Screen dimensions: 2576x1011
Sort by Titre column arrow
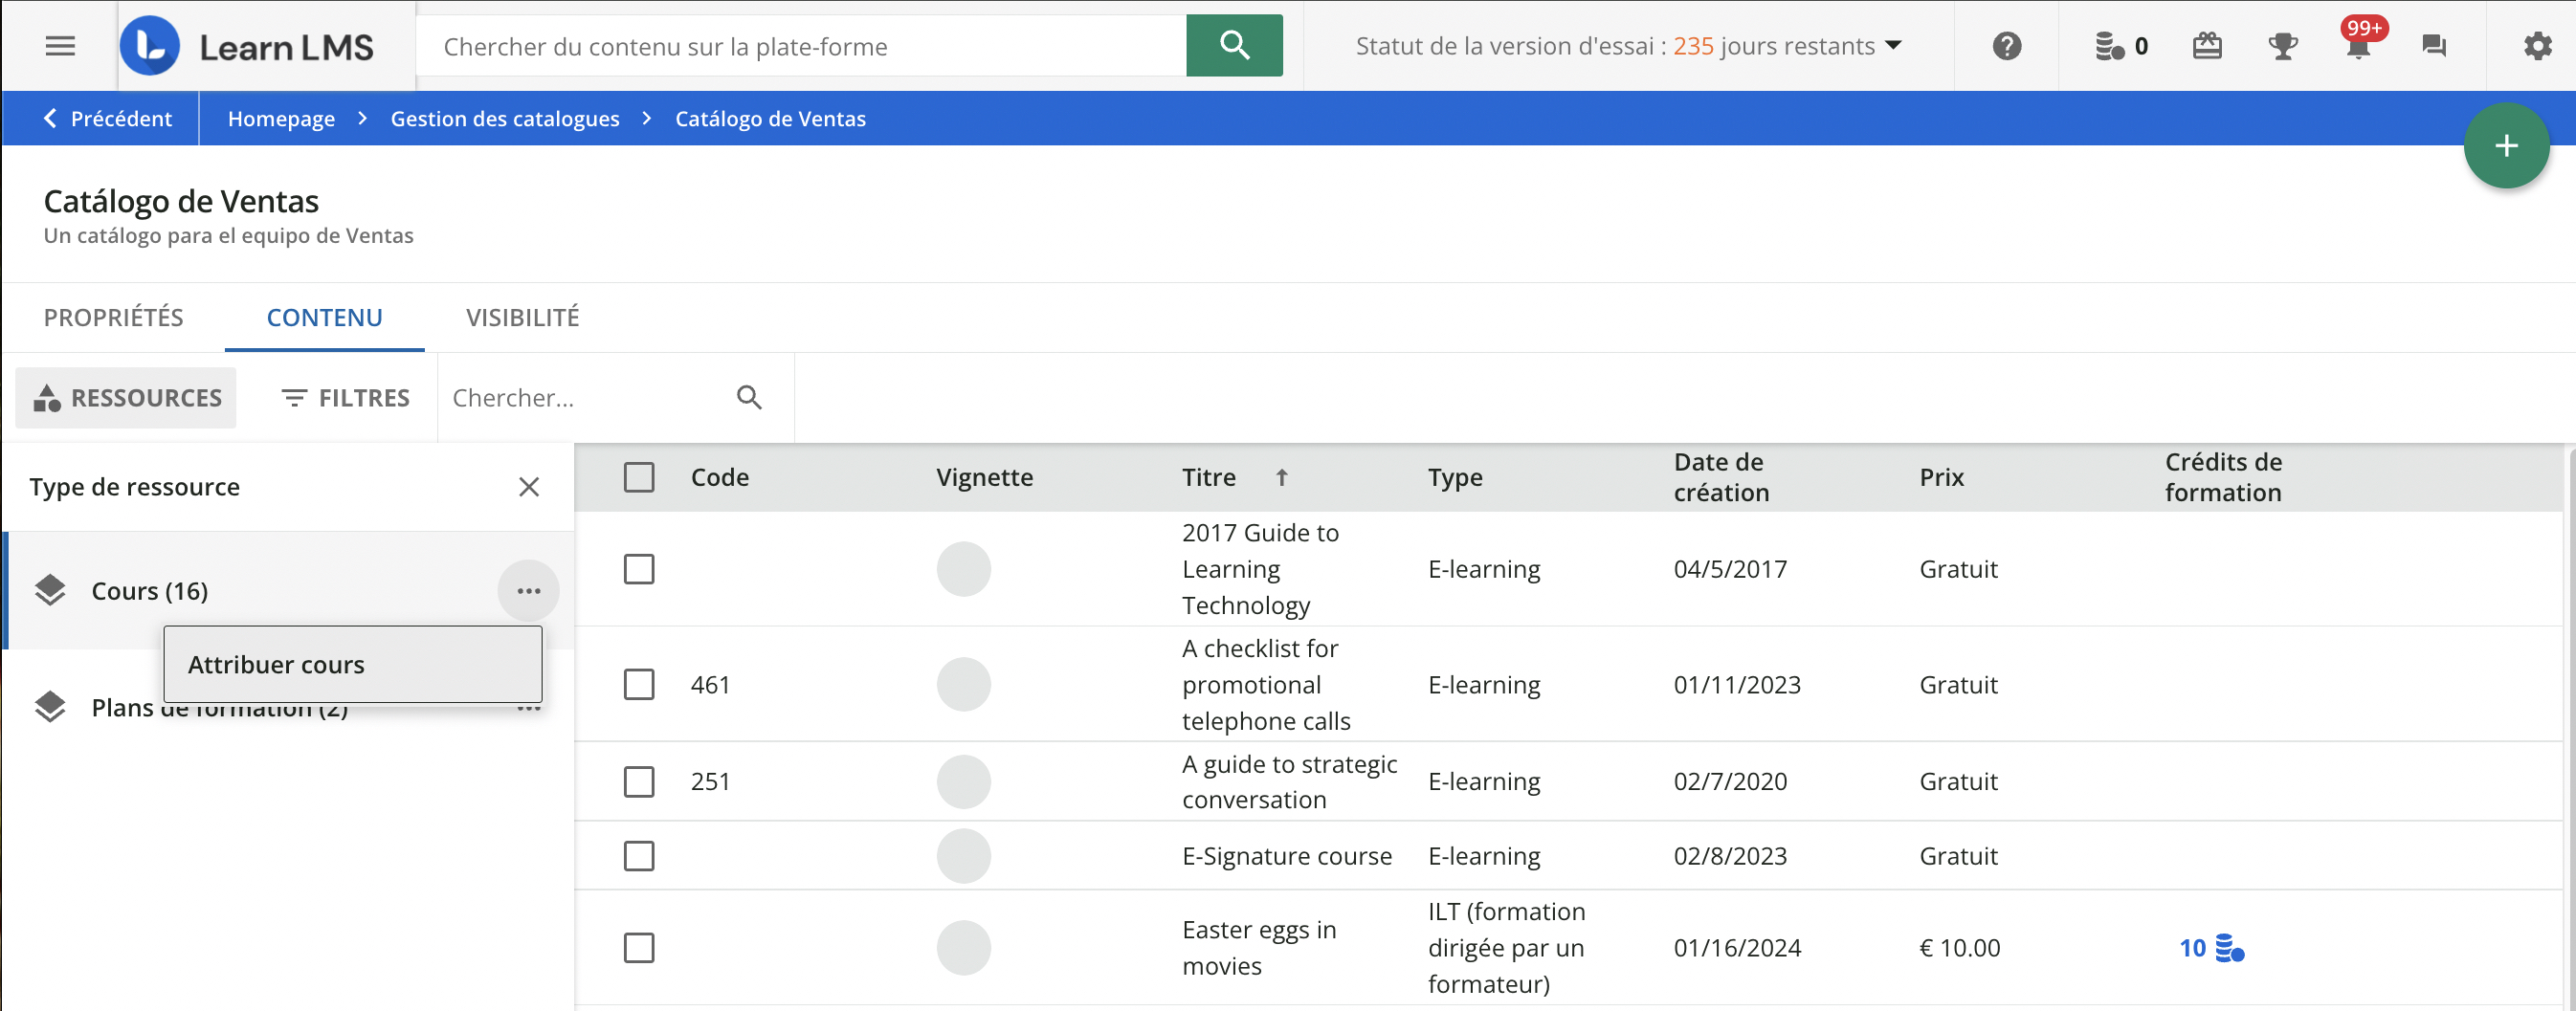click(x=1281, y=477)
